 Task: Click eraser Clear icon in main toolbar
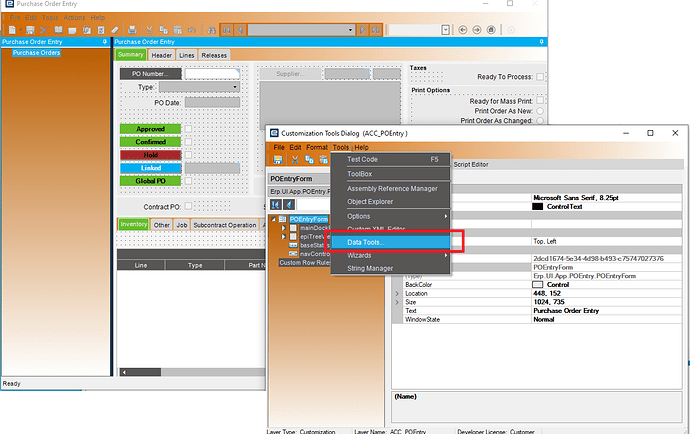[115, 30]
